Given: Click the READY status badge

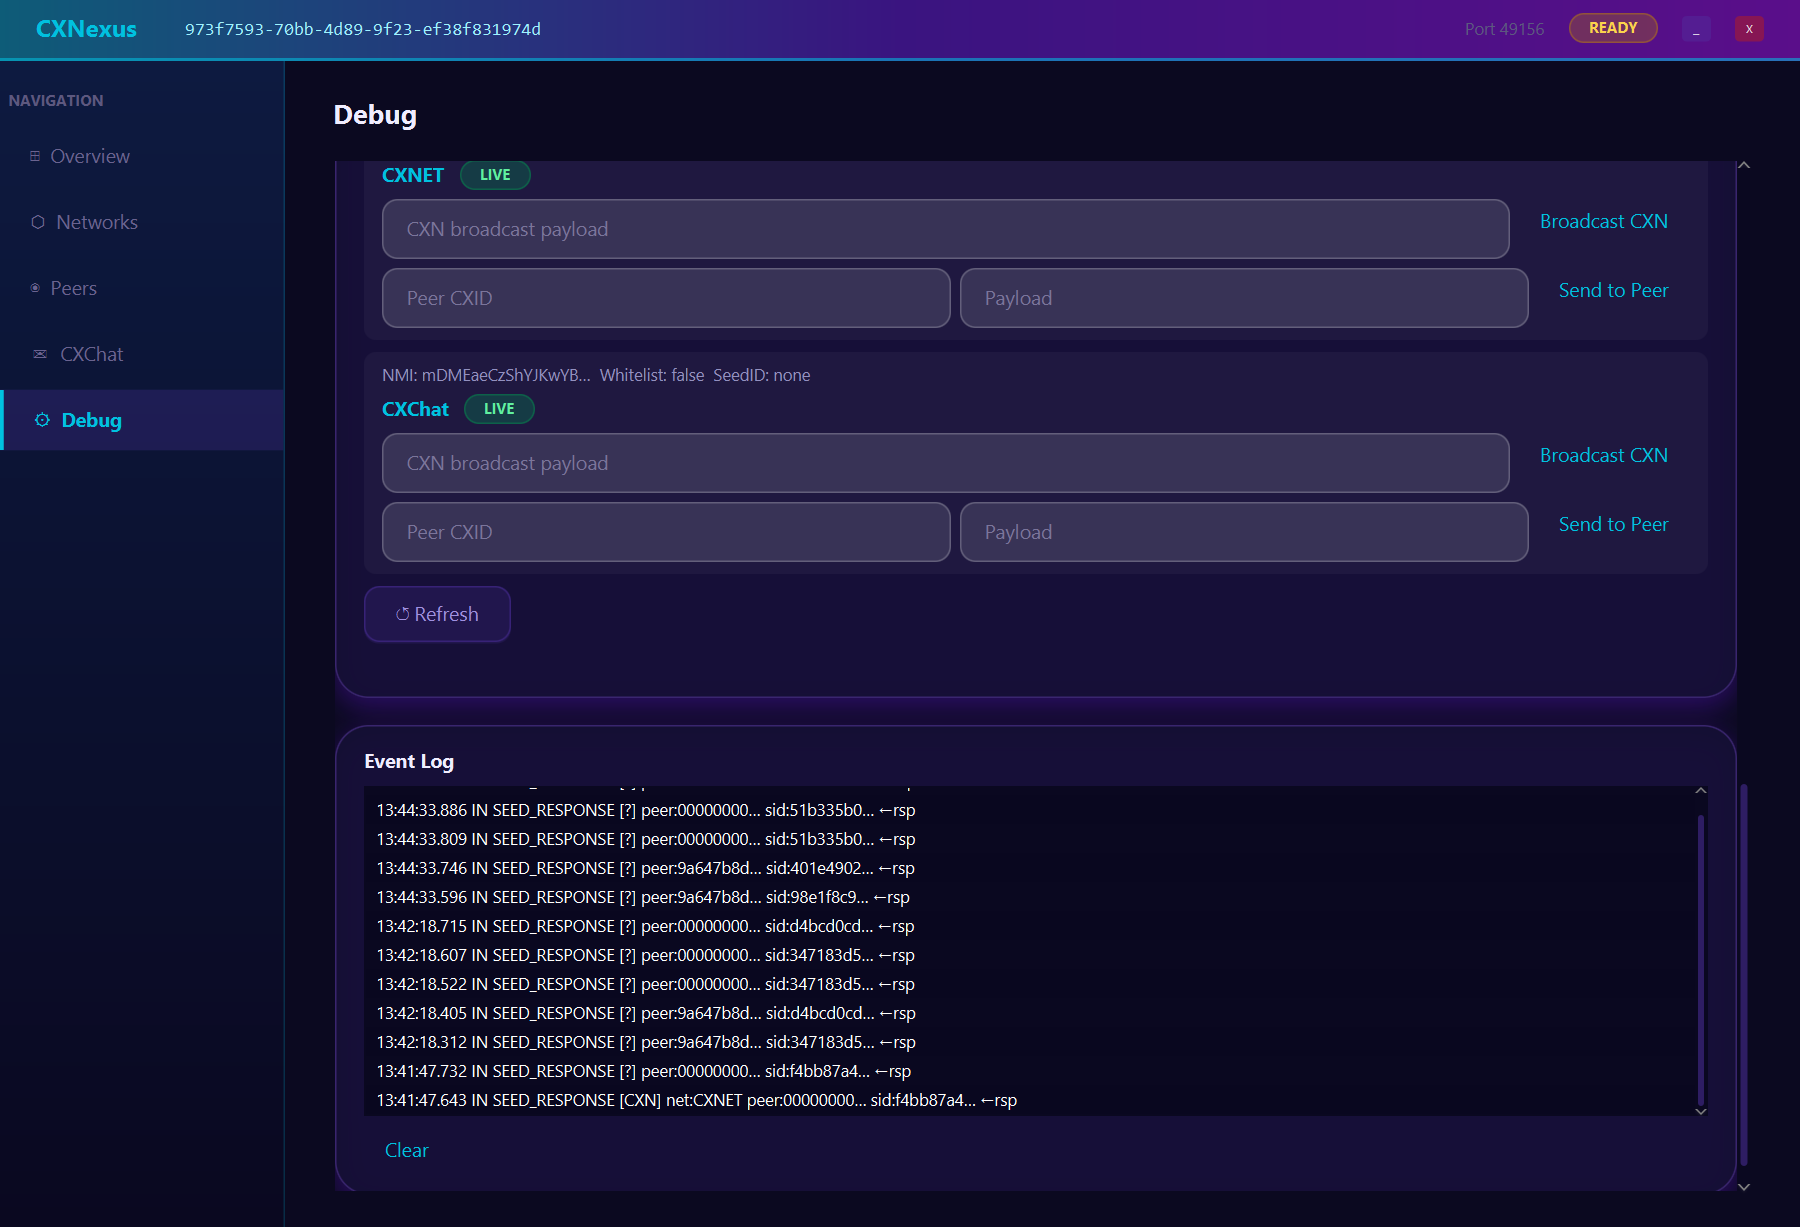Looking at the screenshot, I should (1613, 28).
